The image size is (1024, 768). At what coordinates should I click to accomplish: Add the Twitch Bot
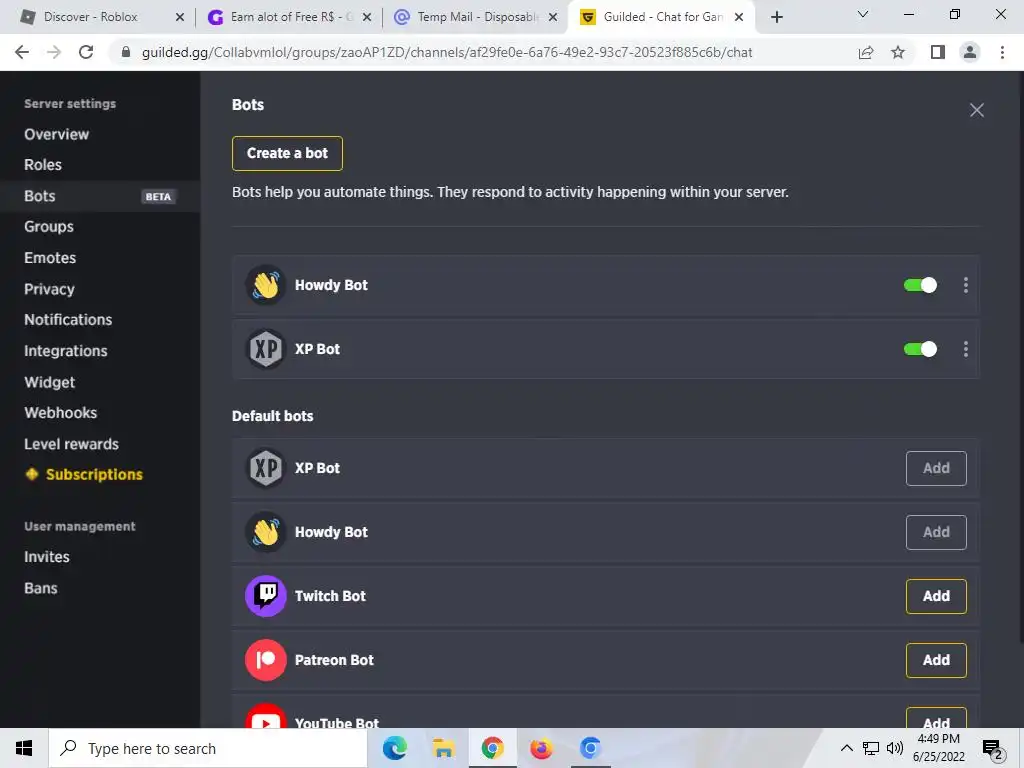[x=936, y=596]
